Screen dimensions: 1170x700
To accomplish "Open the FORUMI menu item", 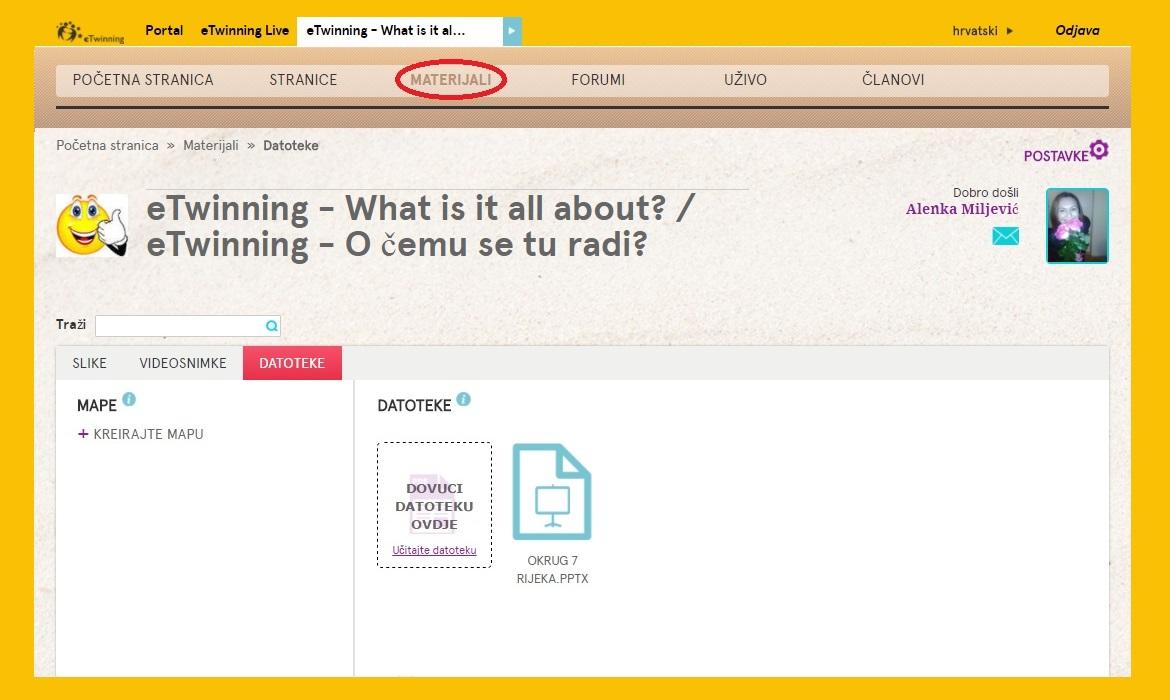I will [598, 80].
